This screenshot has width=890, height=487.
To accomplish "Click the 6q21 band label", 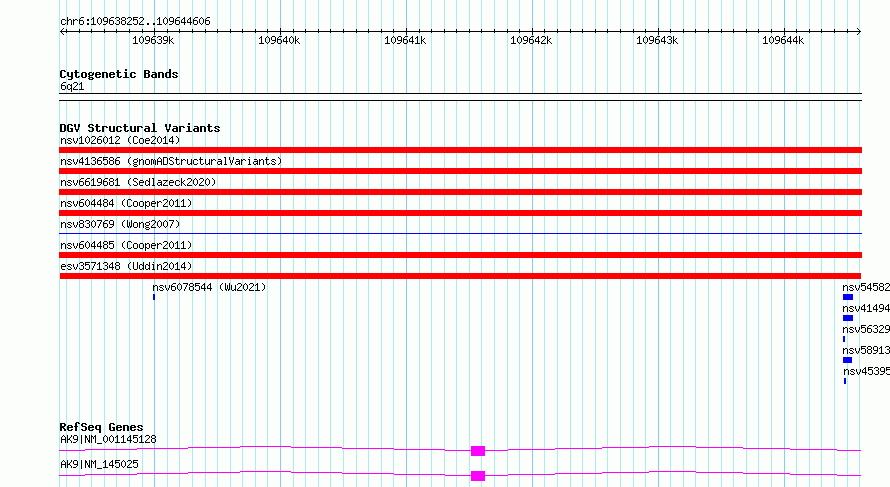I will click(72, 86).
